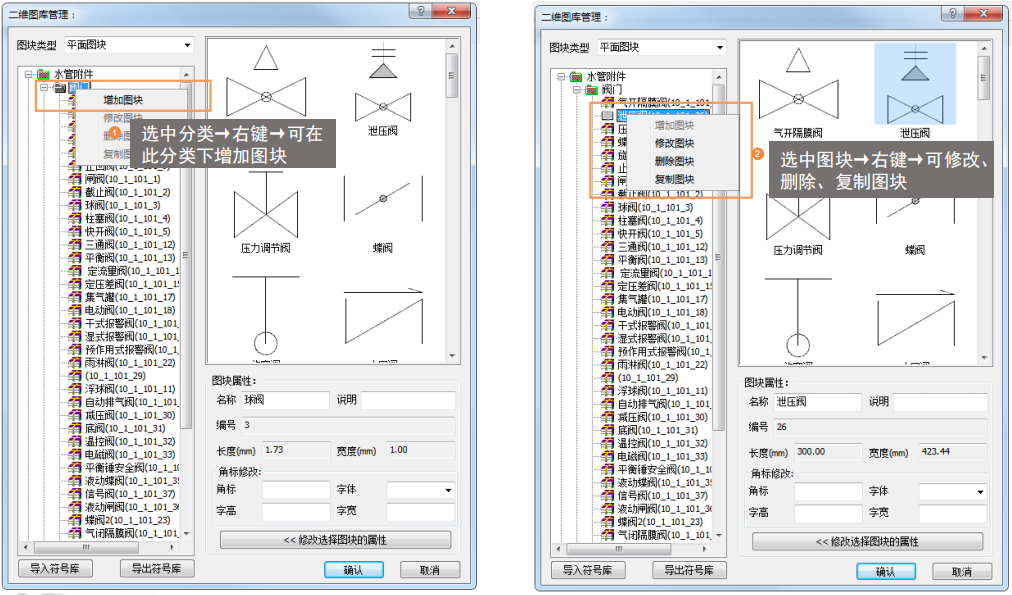
Task: Click block icon beside 柱塞阀(10_1_101_4) right window
Action: pyautogui.click(x=607, y=220)
